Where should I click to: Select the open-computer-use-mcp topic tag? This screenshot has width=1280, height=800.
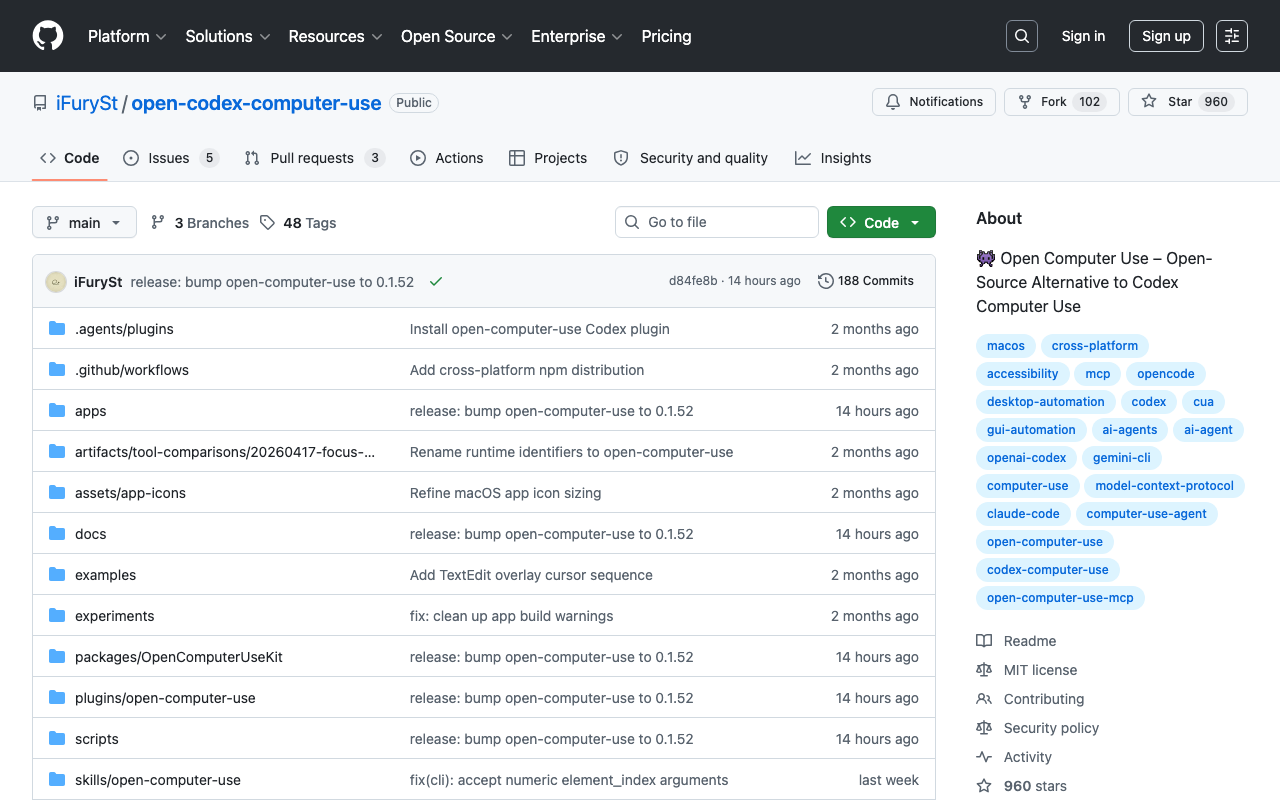[x=1060, y=598]
